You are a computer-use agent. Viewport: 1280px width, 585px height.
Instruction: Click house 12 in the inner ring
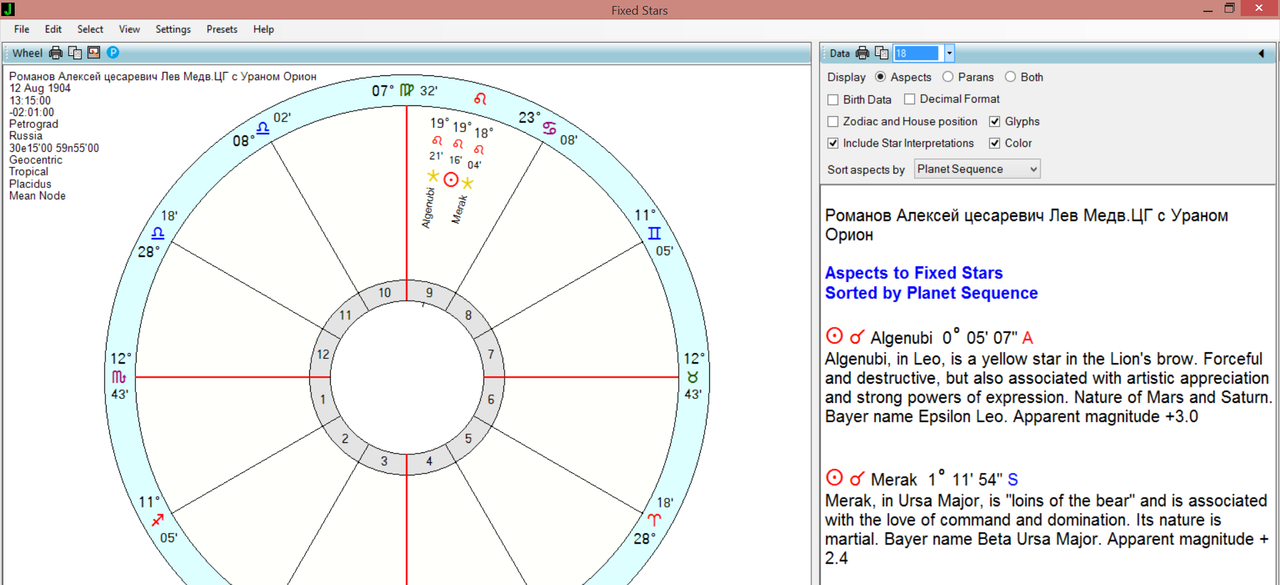tap(323, 355)
